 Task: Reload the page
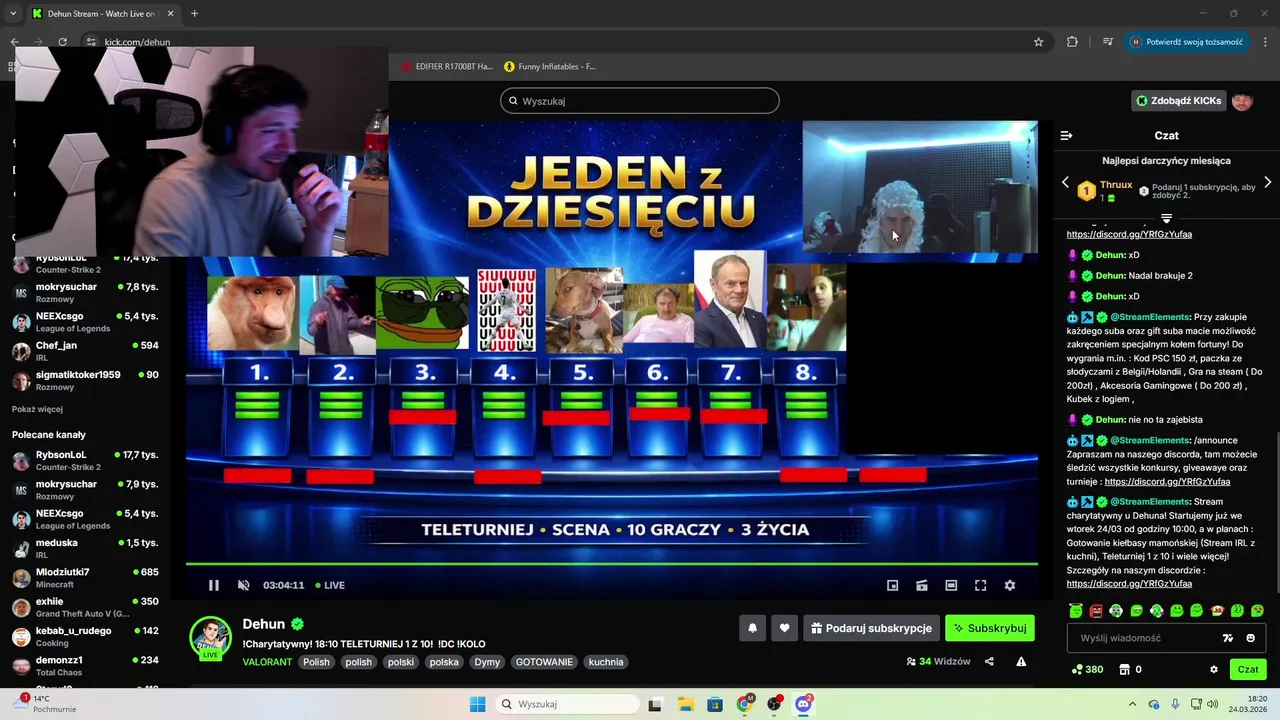click(x=62, y=42)
